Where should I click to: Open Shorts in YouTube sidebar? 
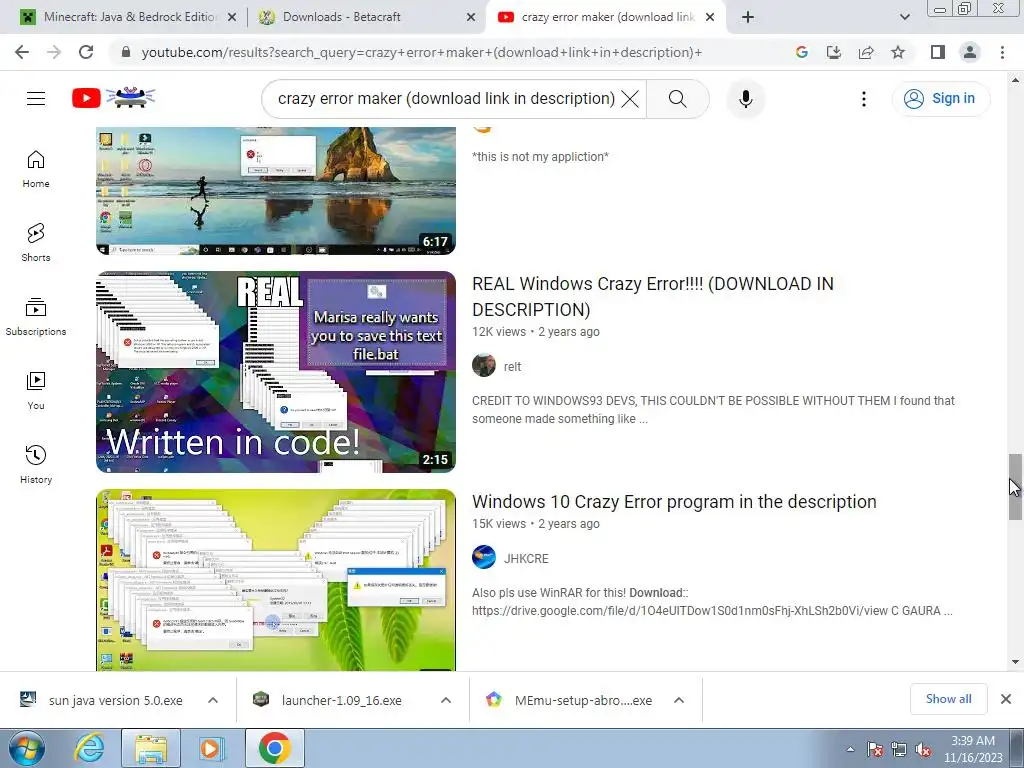coord(36,243)
